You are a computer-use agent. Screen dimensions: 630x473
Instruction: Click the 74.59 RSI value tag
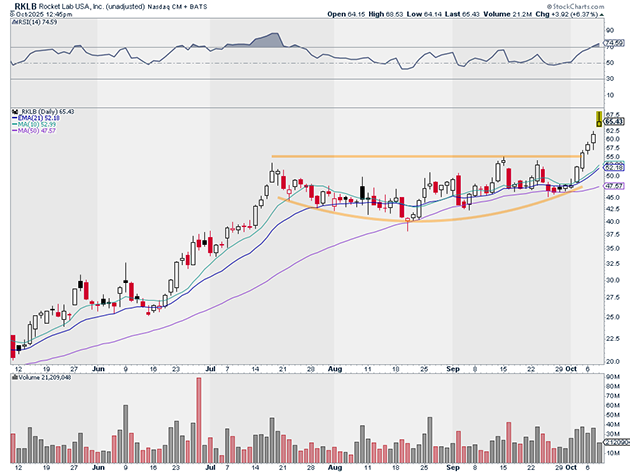click(615, 44)
